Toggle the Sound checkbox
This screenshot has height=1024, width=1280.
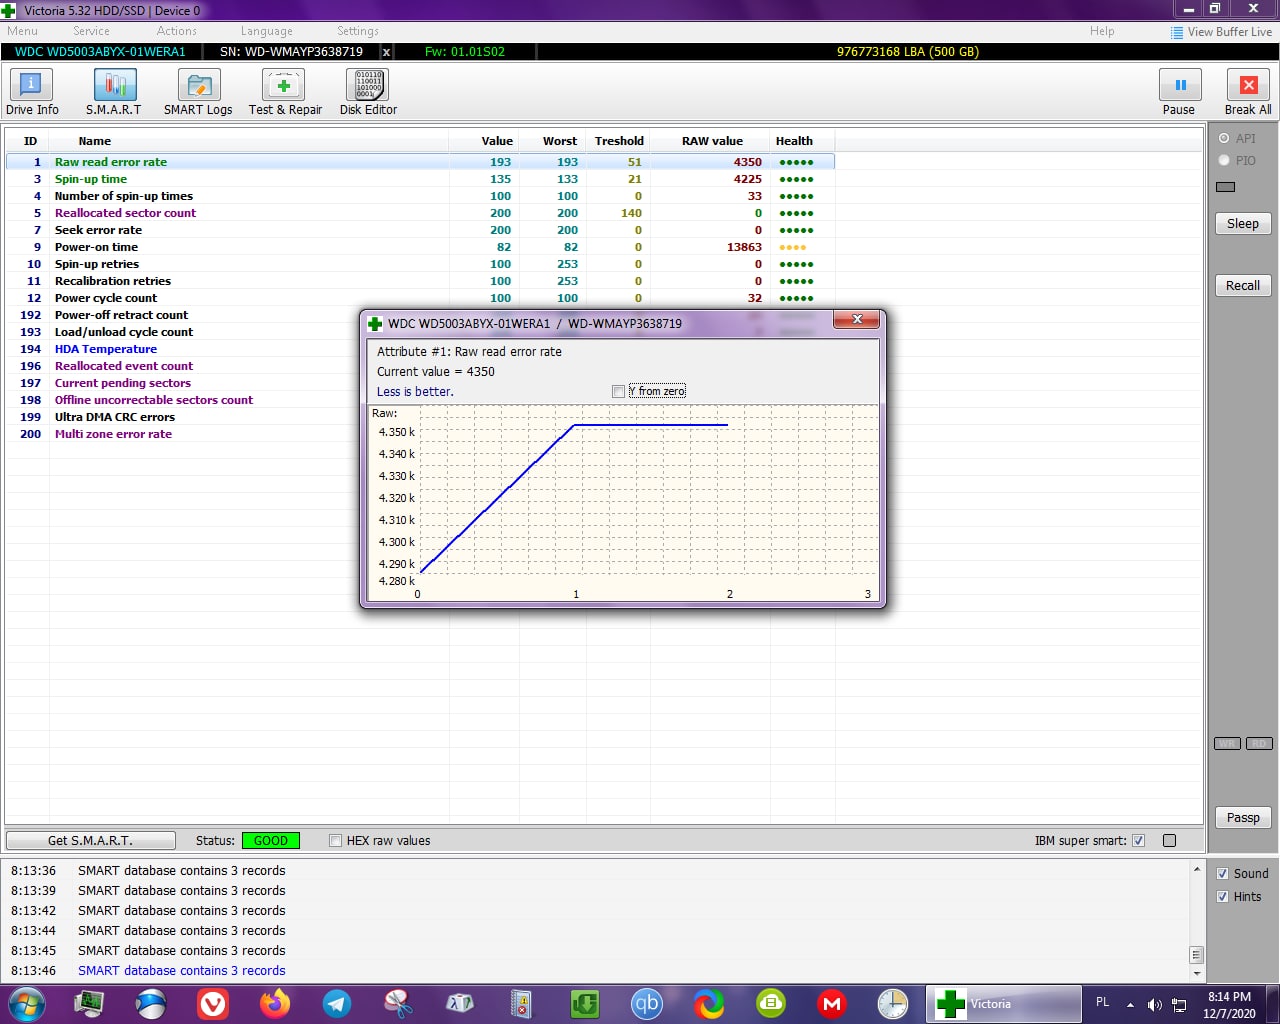(1222, 874)
